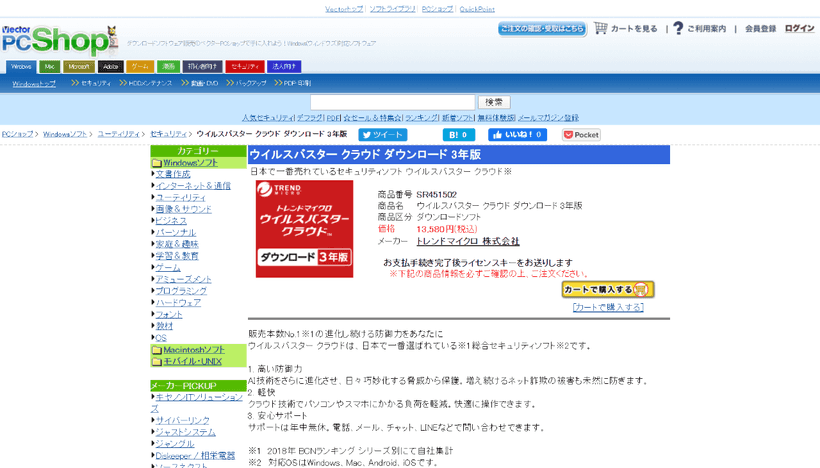This screenshot has height=468, width=820.
Task: Open 動画・DVD in blue nav bar
Action: tap(204, 84)
